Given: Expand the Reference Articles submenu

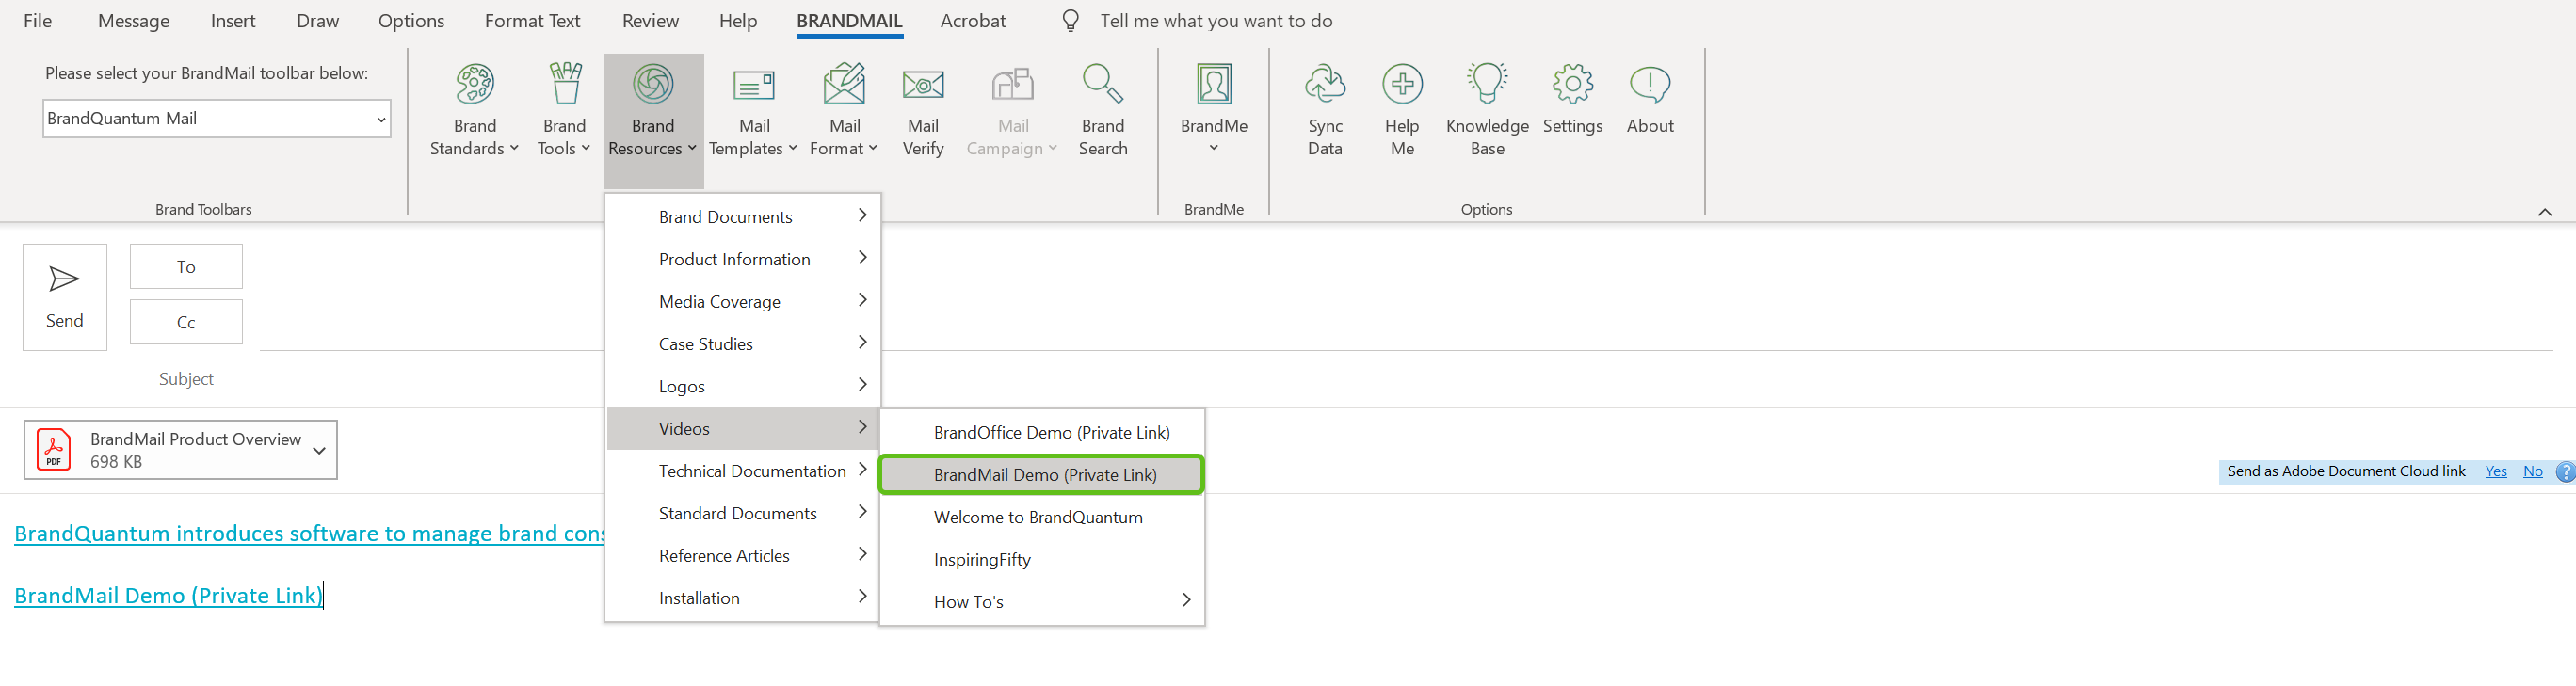Looking at the screenshot, I should pos(743,556).
